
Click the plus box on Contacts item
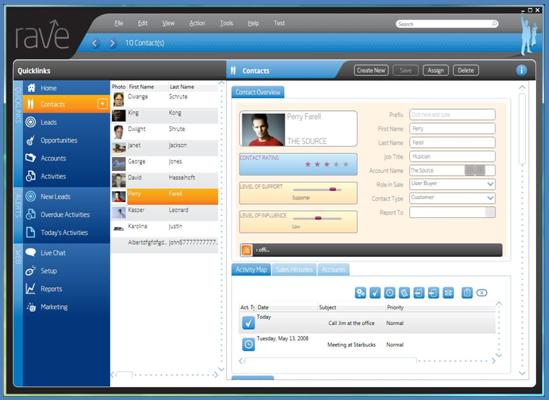coord(102,104)
